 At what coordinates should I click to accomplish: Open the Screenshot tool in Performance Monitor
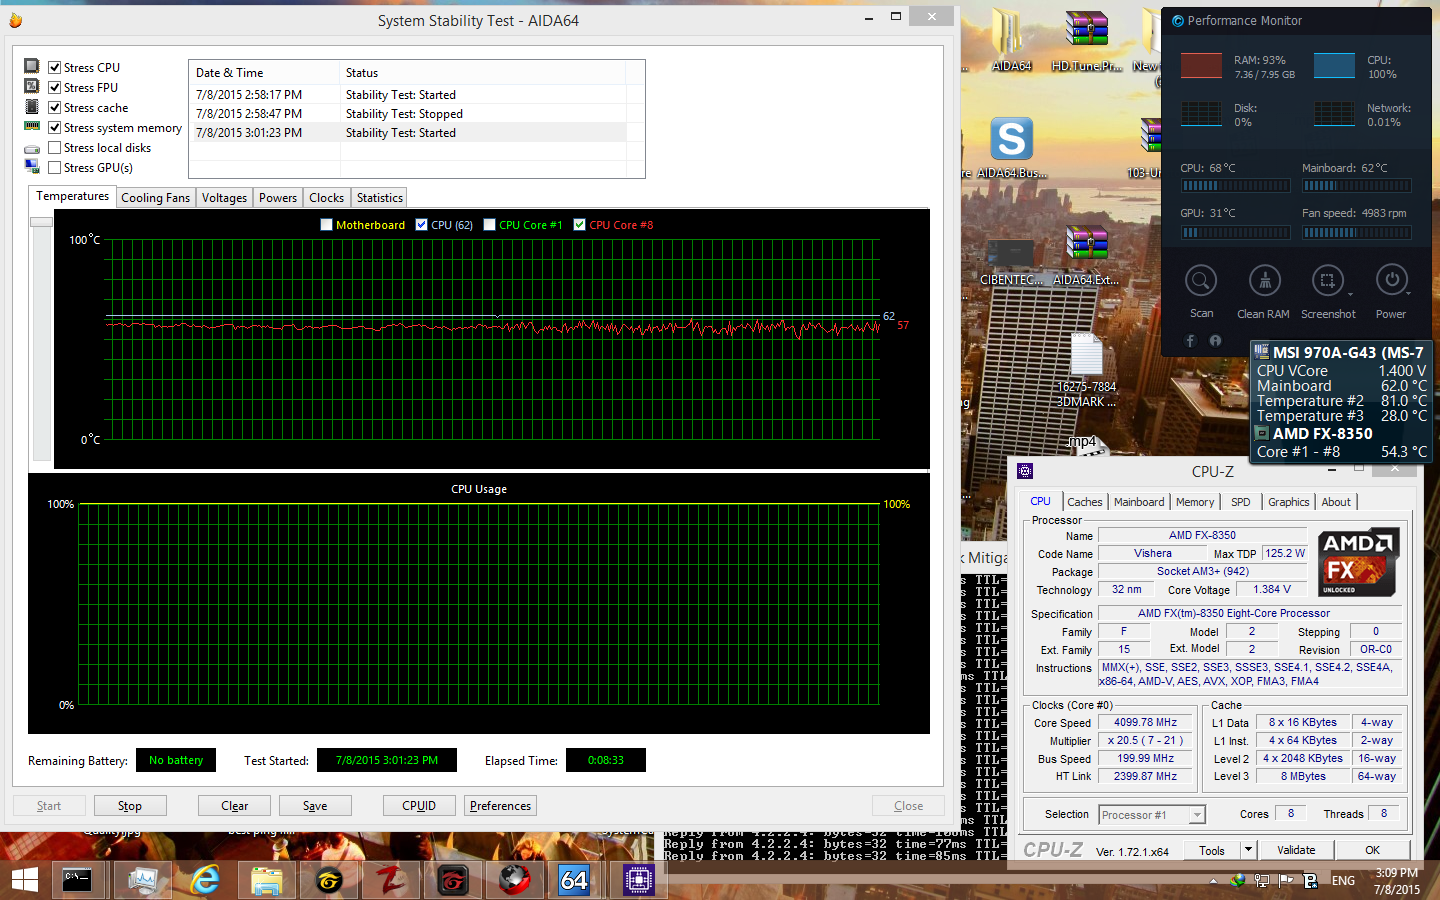pos(1328,281)
